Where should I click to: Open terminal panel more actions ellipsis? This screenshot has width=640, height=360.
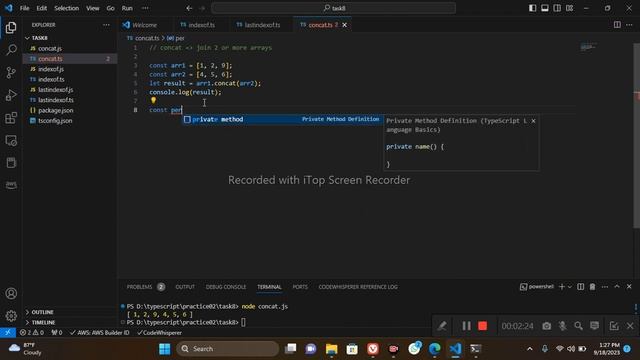604,287
